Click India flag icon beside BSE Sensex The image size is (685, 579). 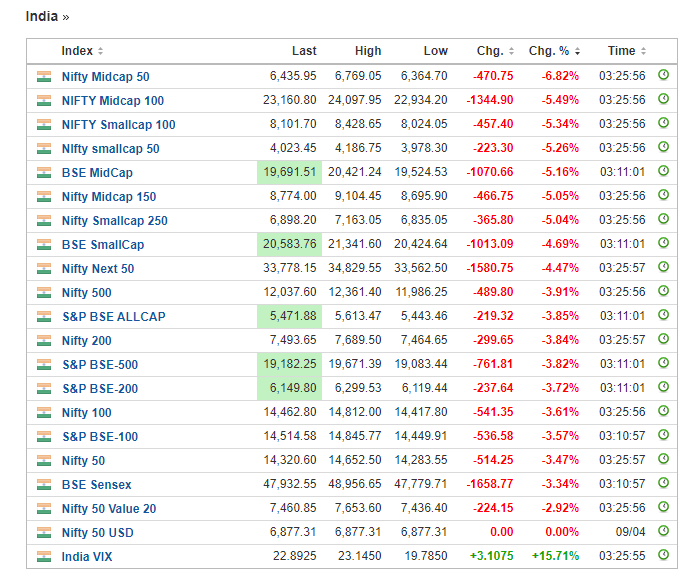[x=44, y=485]
